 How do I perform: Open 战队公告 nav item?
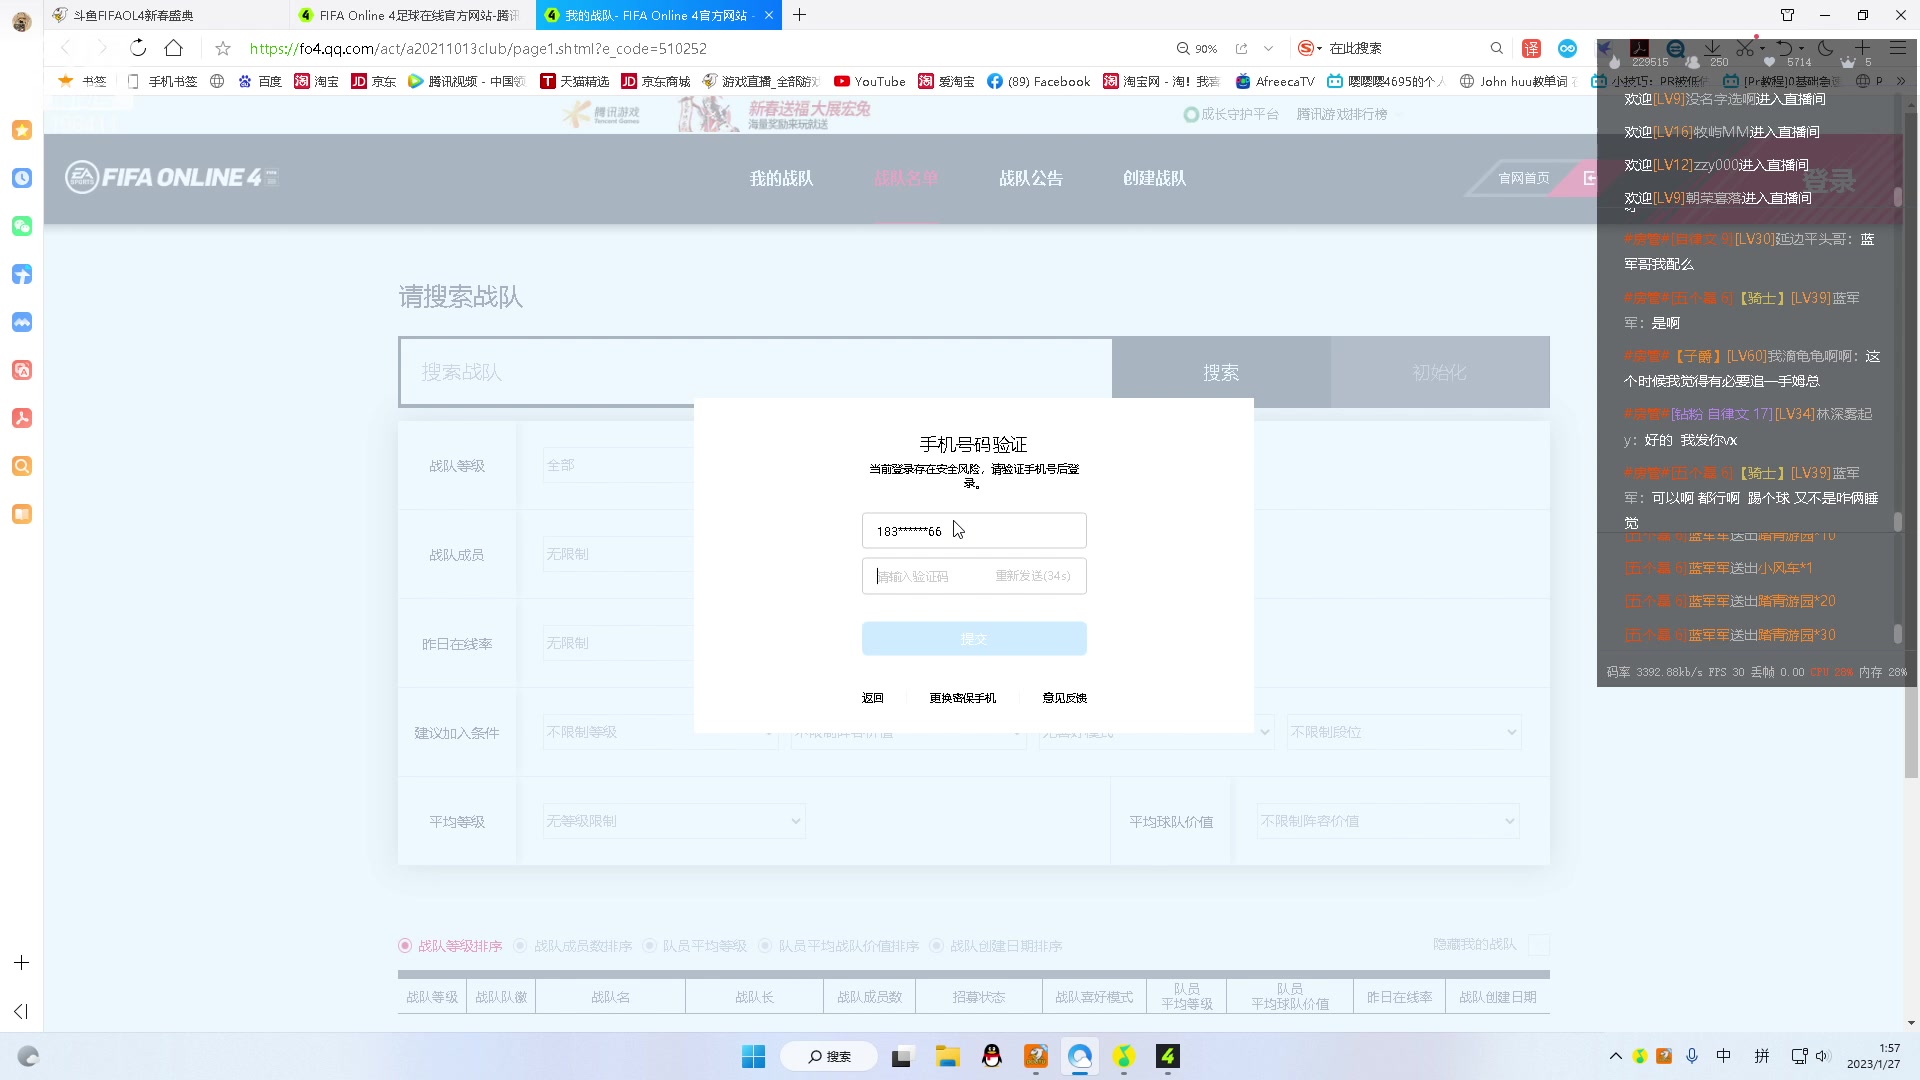(1031, 178)
